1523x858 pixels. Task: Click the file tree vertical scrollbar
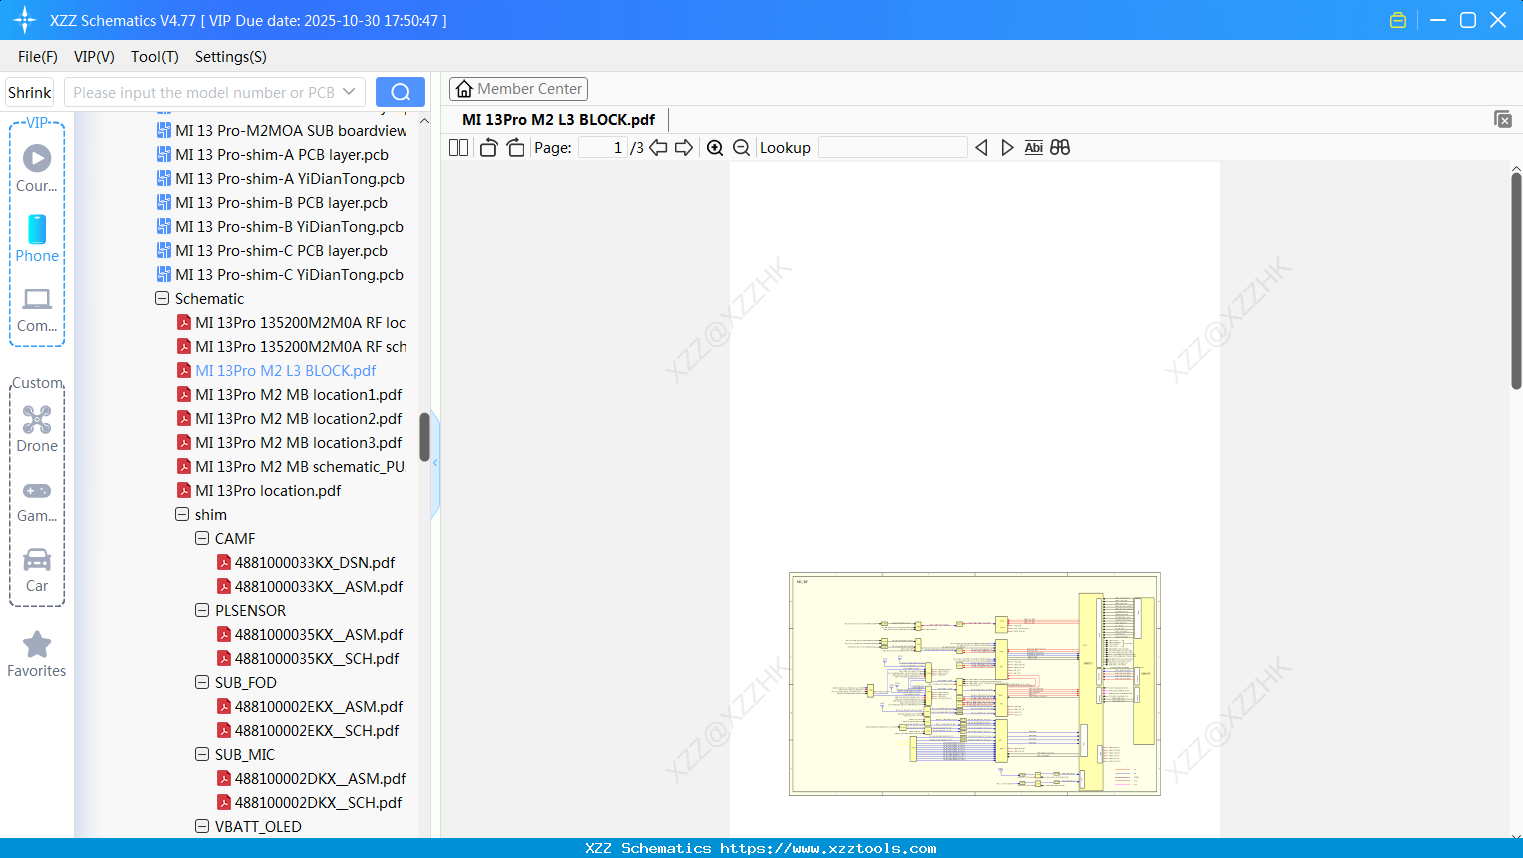[424, 438]
